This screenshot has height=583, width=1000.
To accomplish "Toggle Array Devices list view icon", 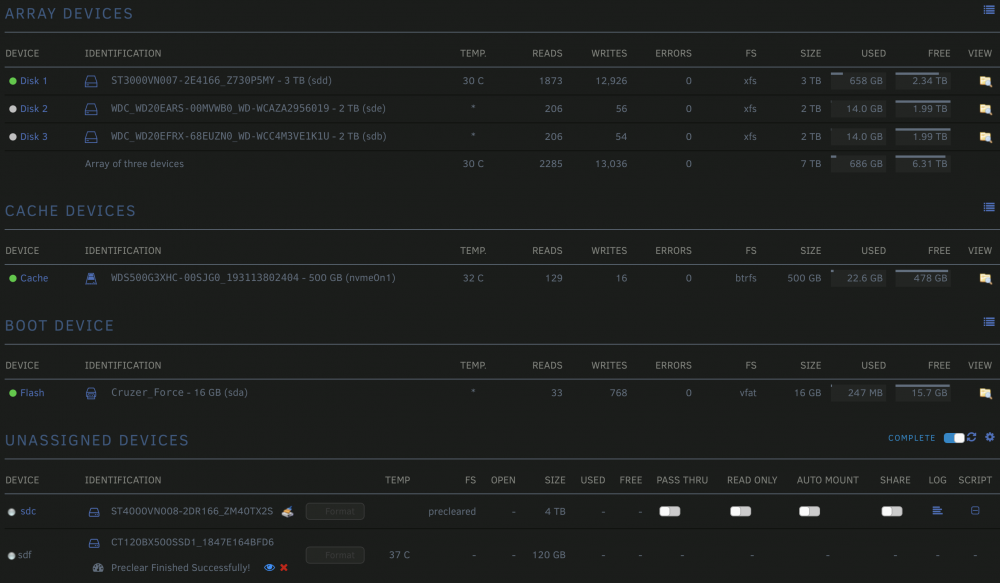I will (x=989, y=10).
